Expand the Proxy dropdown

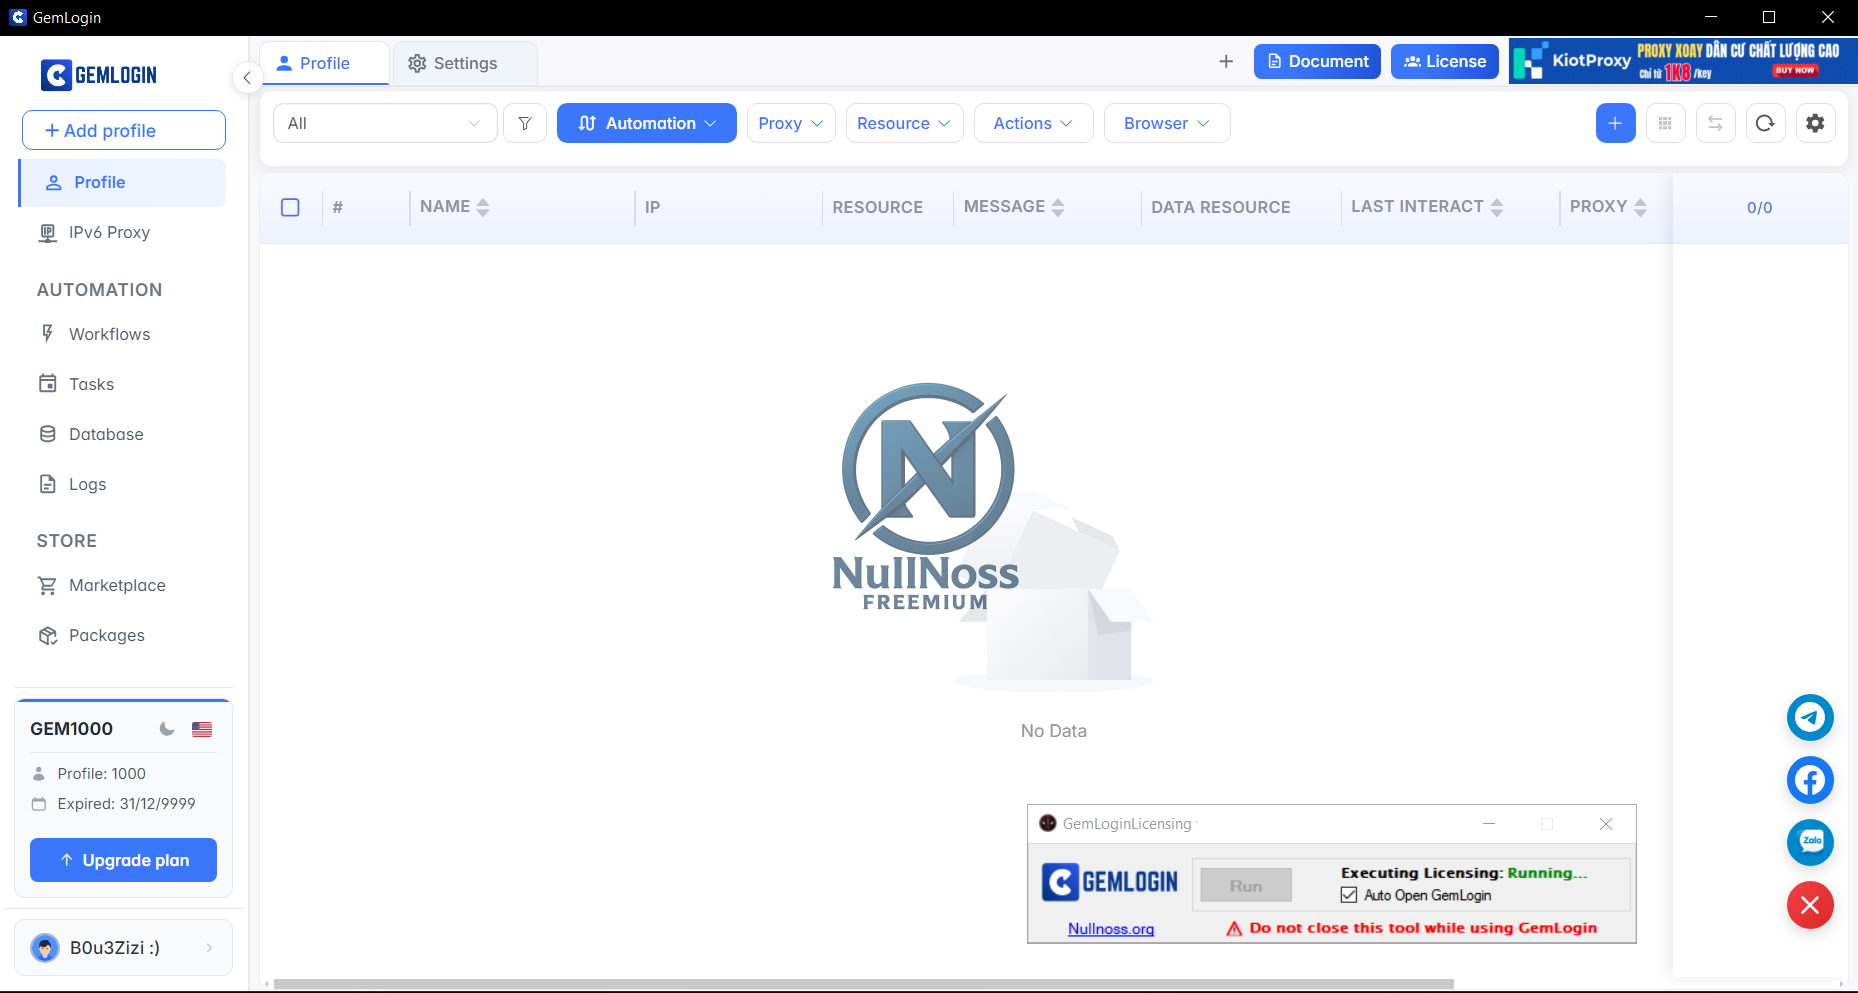click(791, 123)
